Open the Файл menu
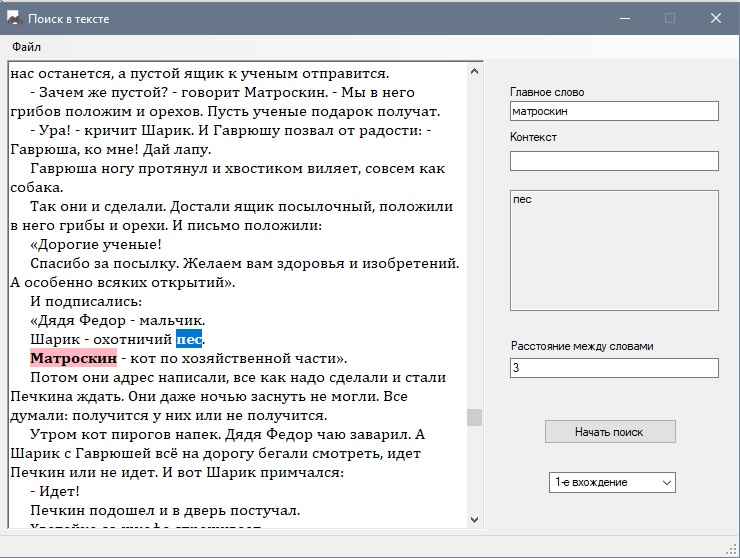740x558 pixels. (x=27, y=47)
